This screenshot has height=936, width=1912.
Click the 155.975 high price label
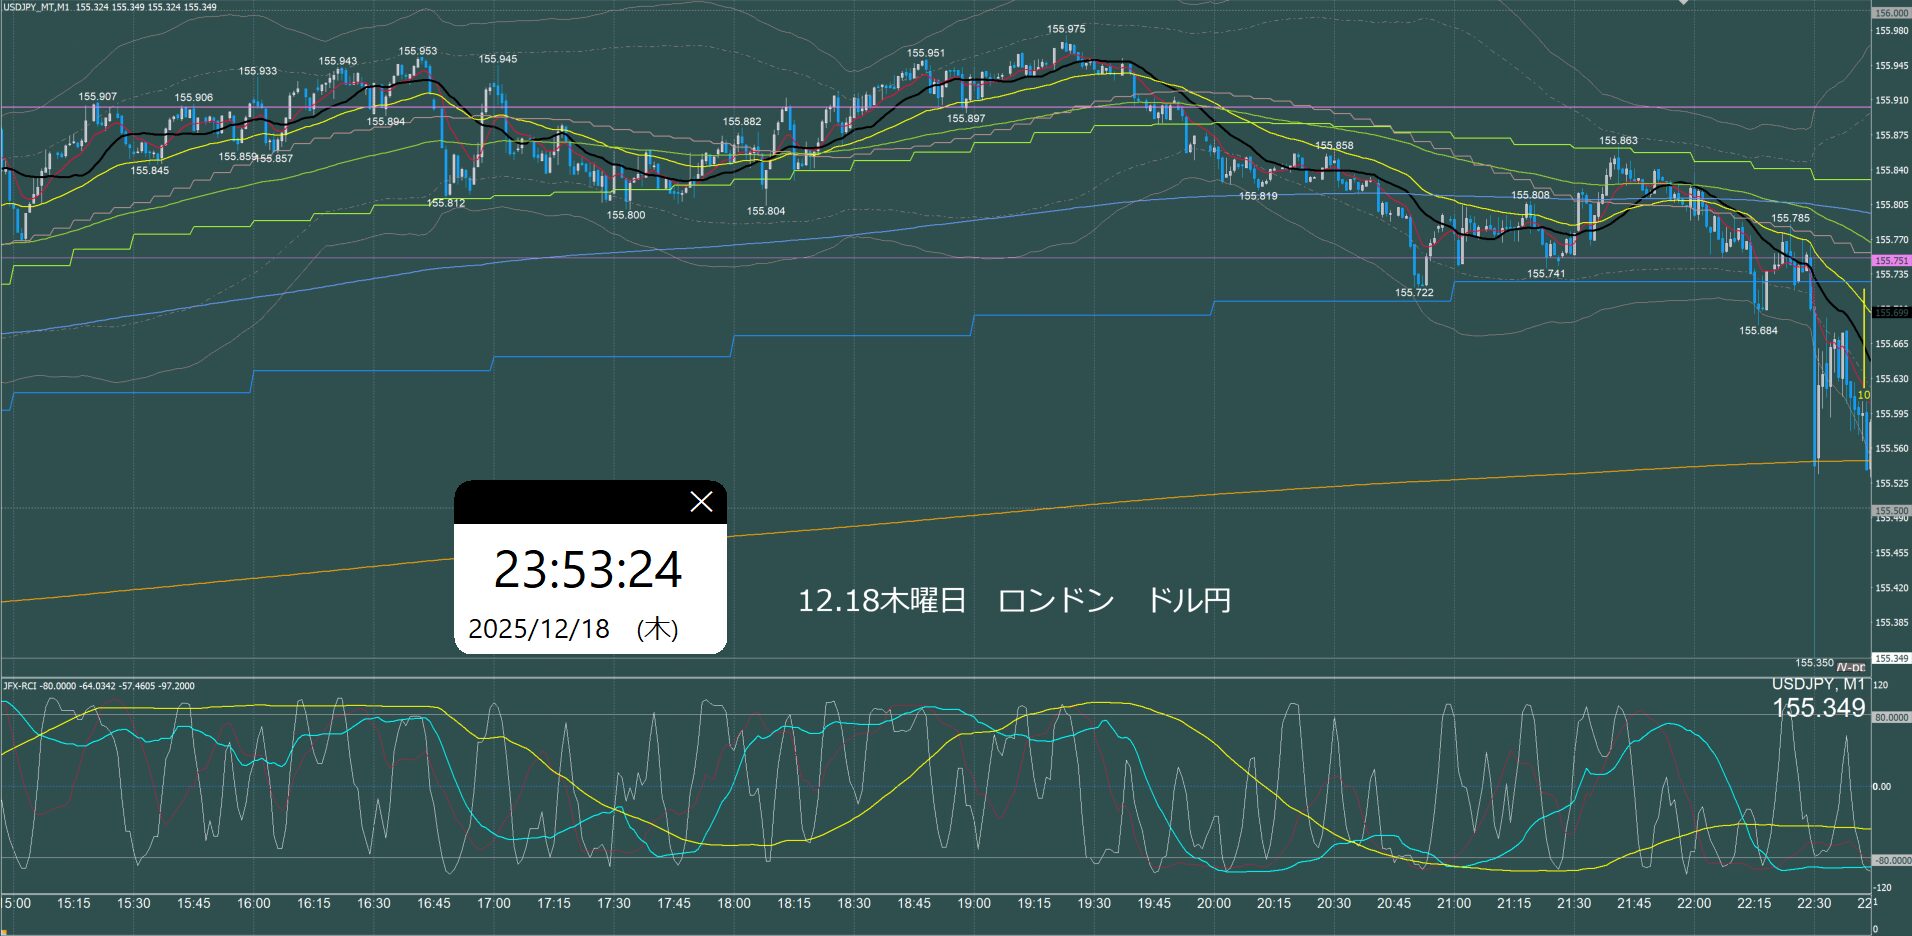click(x=1066, y=29)
